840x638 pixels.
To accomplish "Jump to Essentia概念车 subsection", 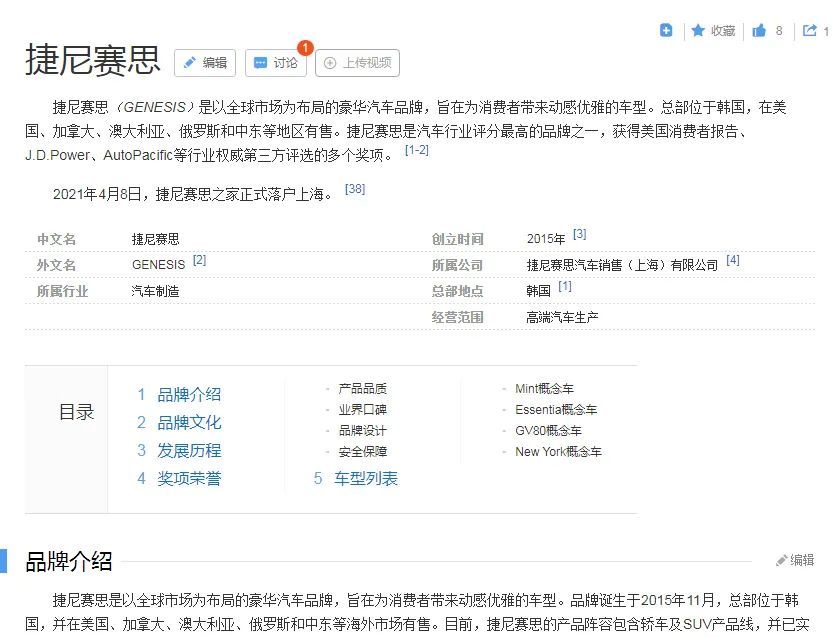I will (556, 410).
